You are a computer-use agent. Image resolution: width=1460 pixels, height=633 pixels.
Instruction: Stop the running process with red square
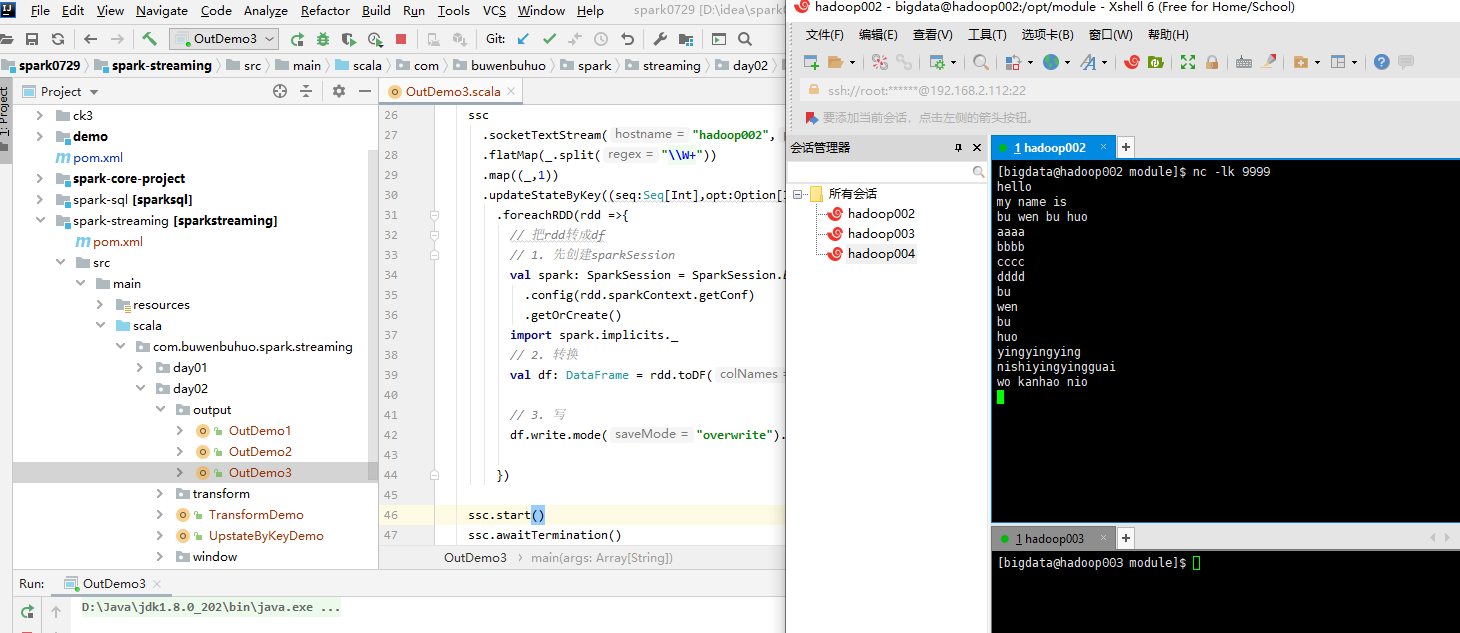(x=401, y=39)
